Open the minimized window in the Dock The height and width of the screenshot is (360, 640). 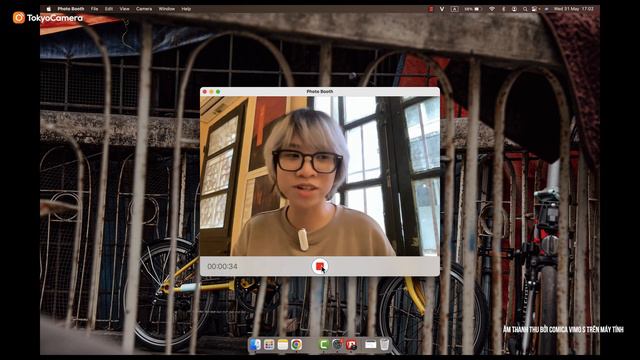[x=371, y=345]
